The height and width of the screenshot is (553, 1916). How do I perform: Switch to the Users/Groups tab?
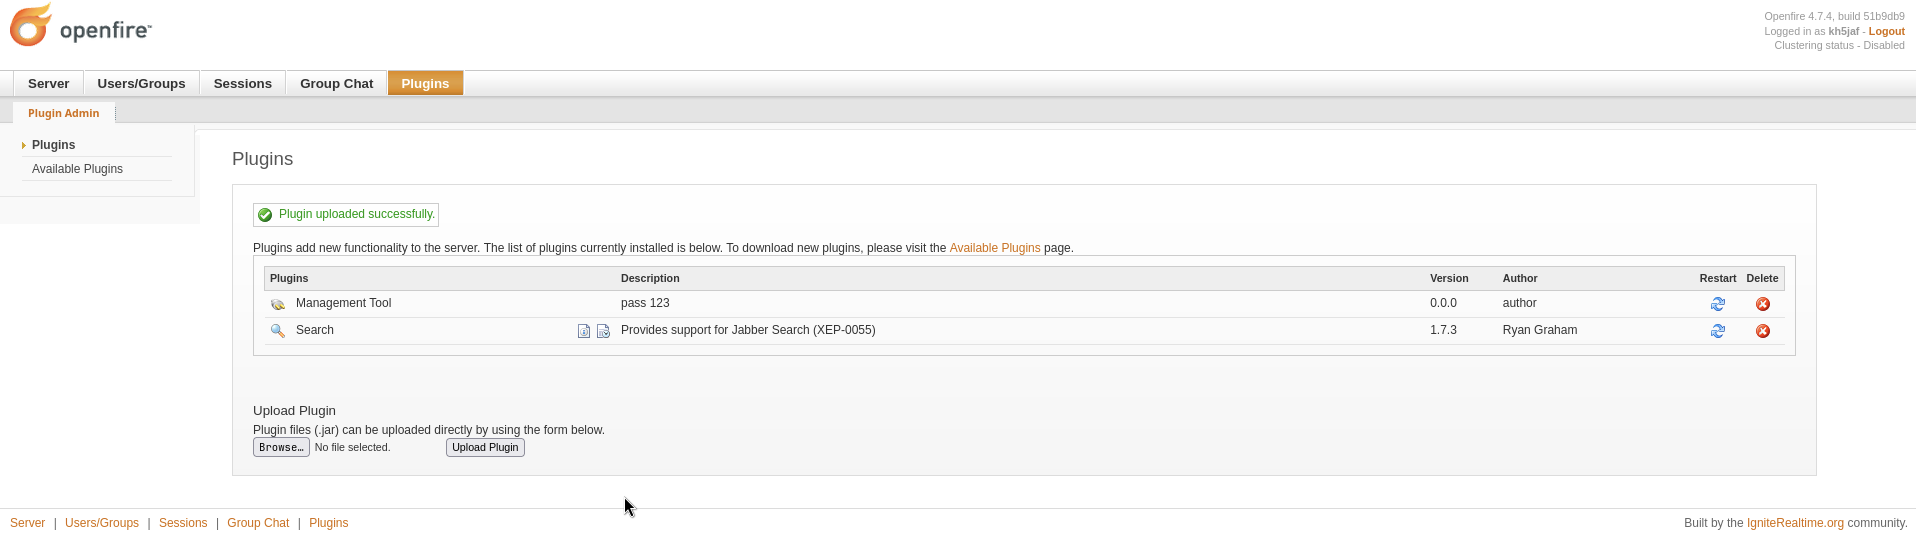[141, 84]
